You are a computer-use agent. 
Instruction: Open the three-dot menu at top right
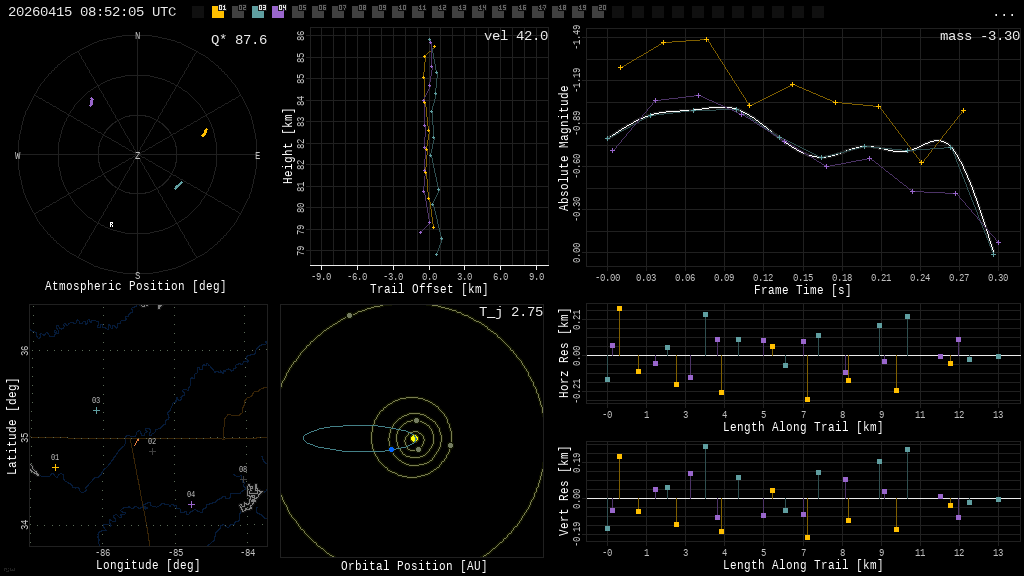point(1003,13)
